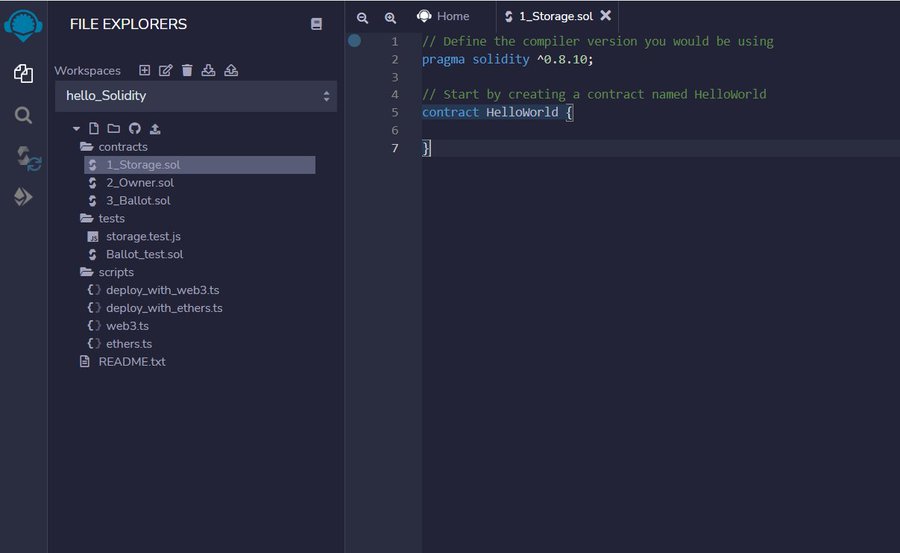Publish files to GitHub gist icon
This screenshot has width=900, height=553.
pyautogui.click(x=134, y=128)
